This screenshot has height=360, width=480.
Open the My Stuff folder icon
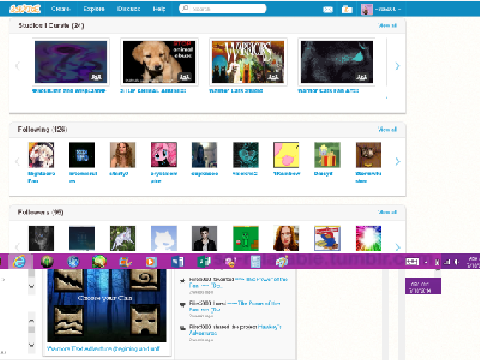pyautogui.click(x=347, y=9)
